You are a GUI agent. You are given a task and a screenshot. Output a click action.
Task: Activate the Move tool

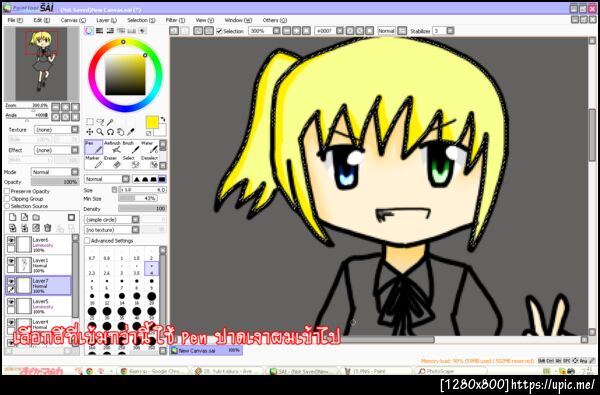(x=90, y=132)
